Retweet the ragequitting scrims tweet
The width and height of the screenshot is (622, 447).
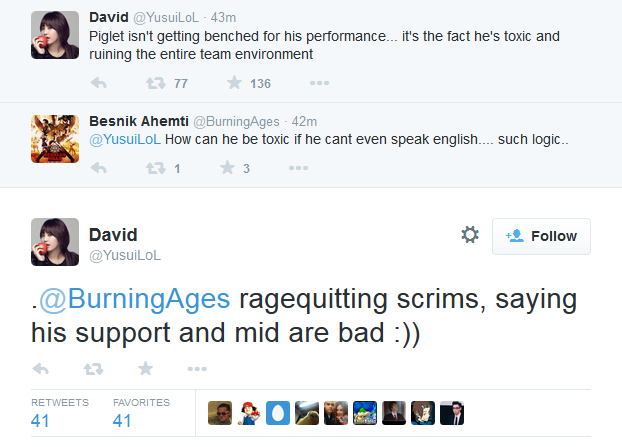click(93, 369)
